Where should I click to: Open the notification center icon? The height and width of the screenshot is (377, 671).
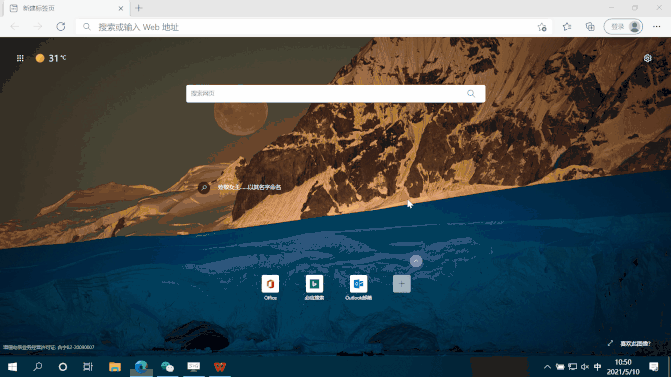653,367
